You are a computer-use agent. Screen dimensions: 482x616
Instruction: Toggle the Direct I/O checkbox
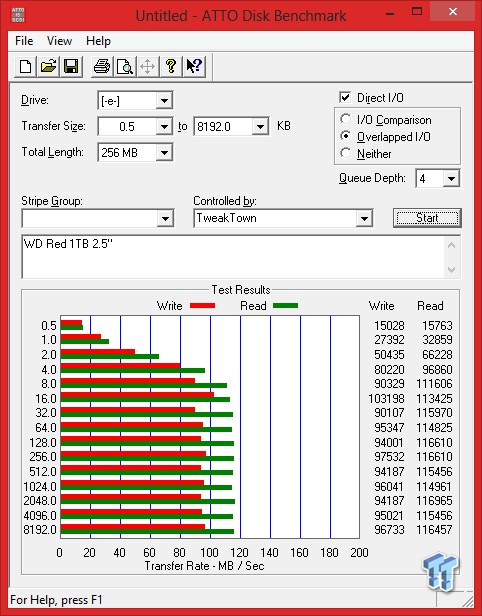(345, 97)
